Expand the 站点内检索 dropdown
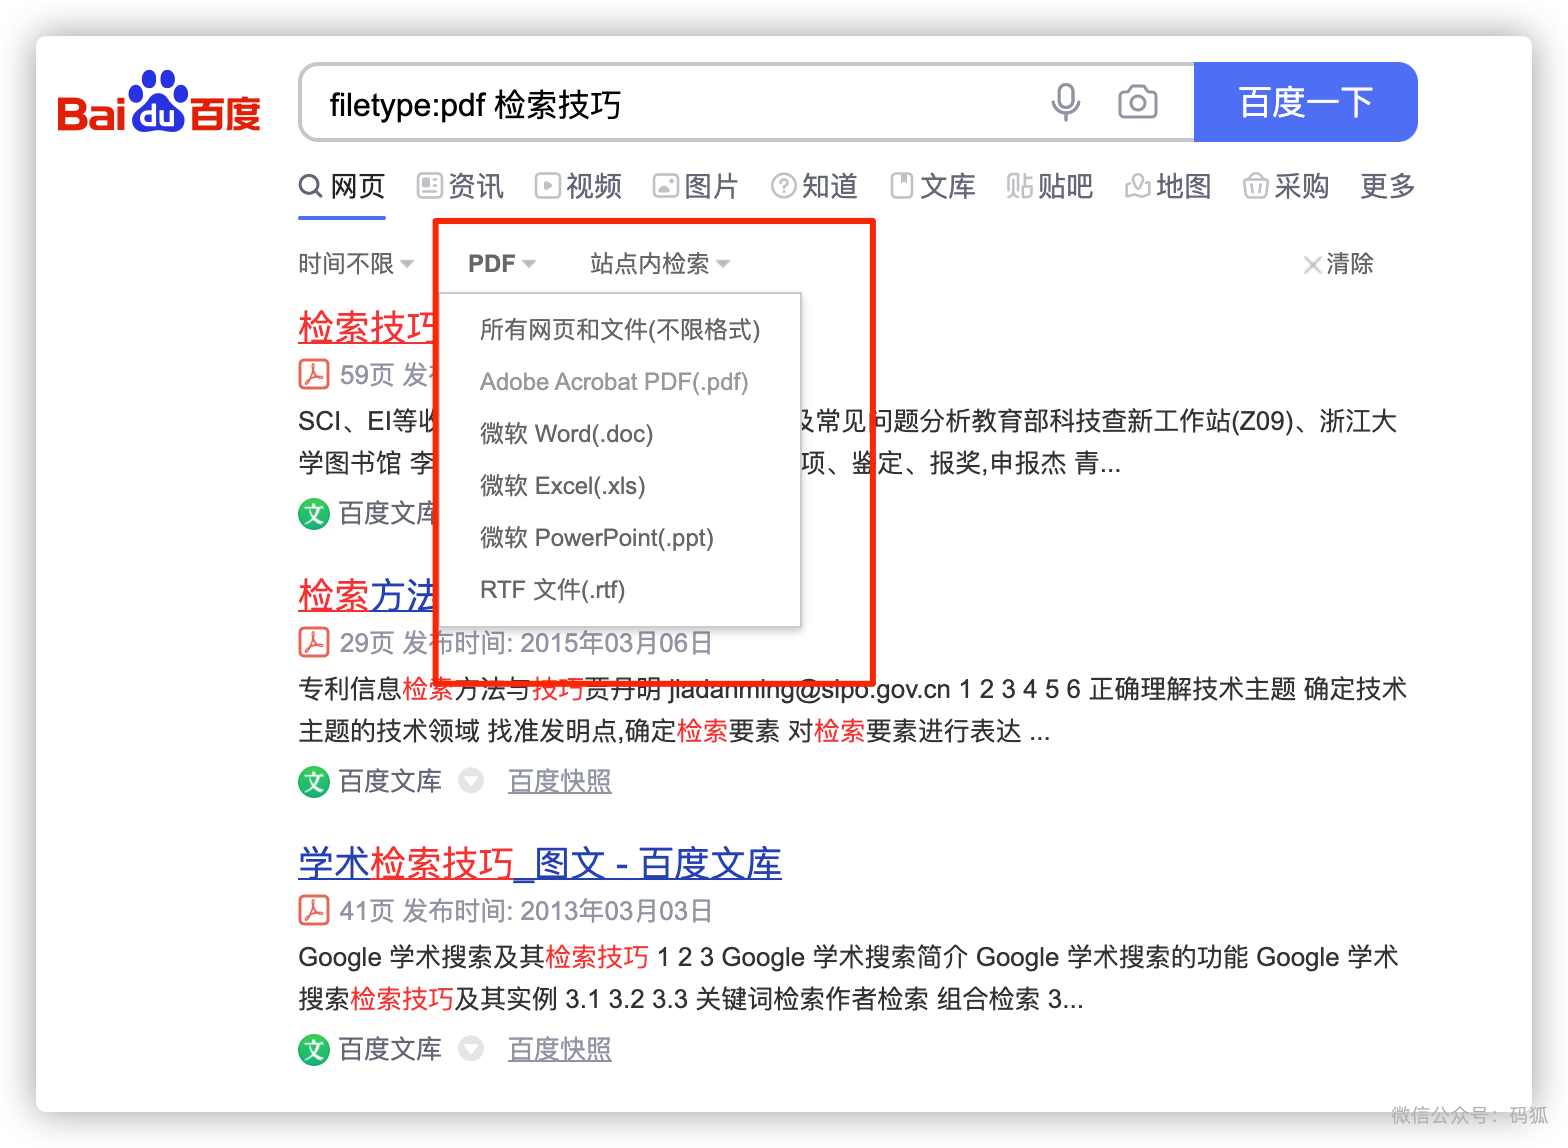Viewport: 1568px width, 1148px height. (x=660, y=264)
